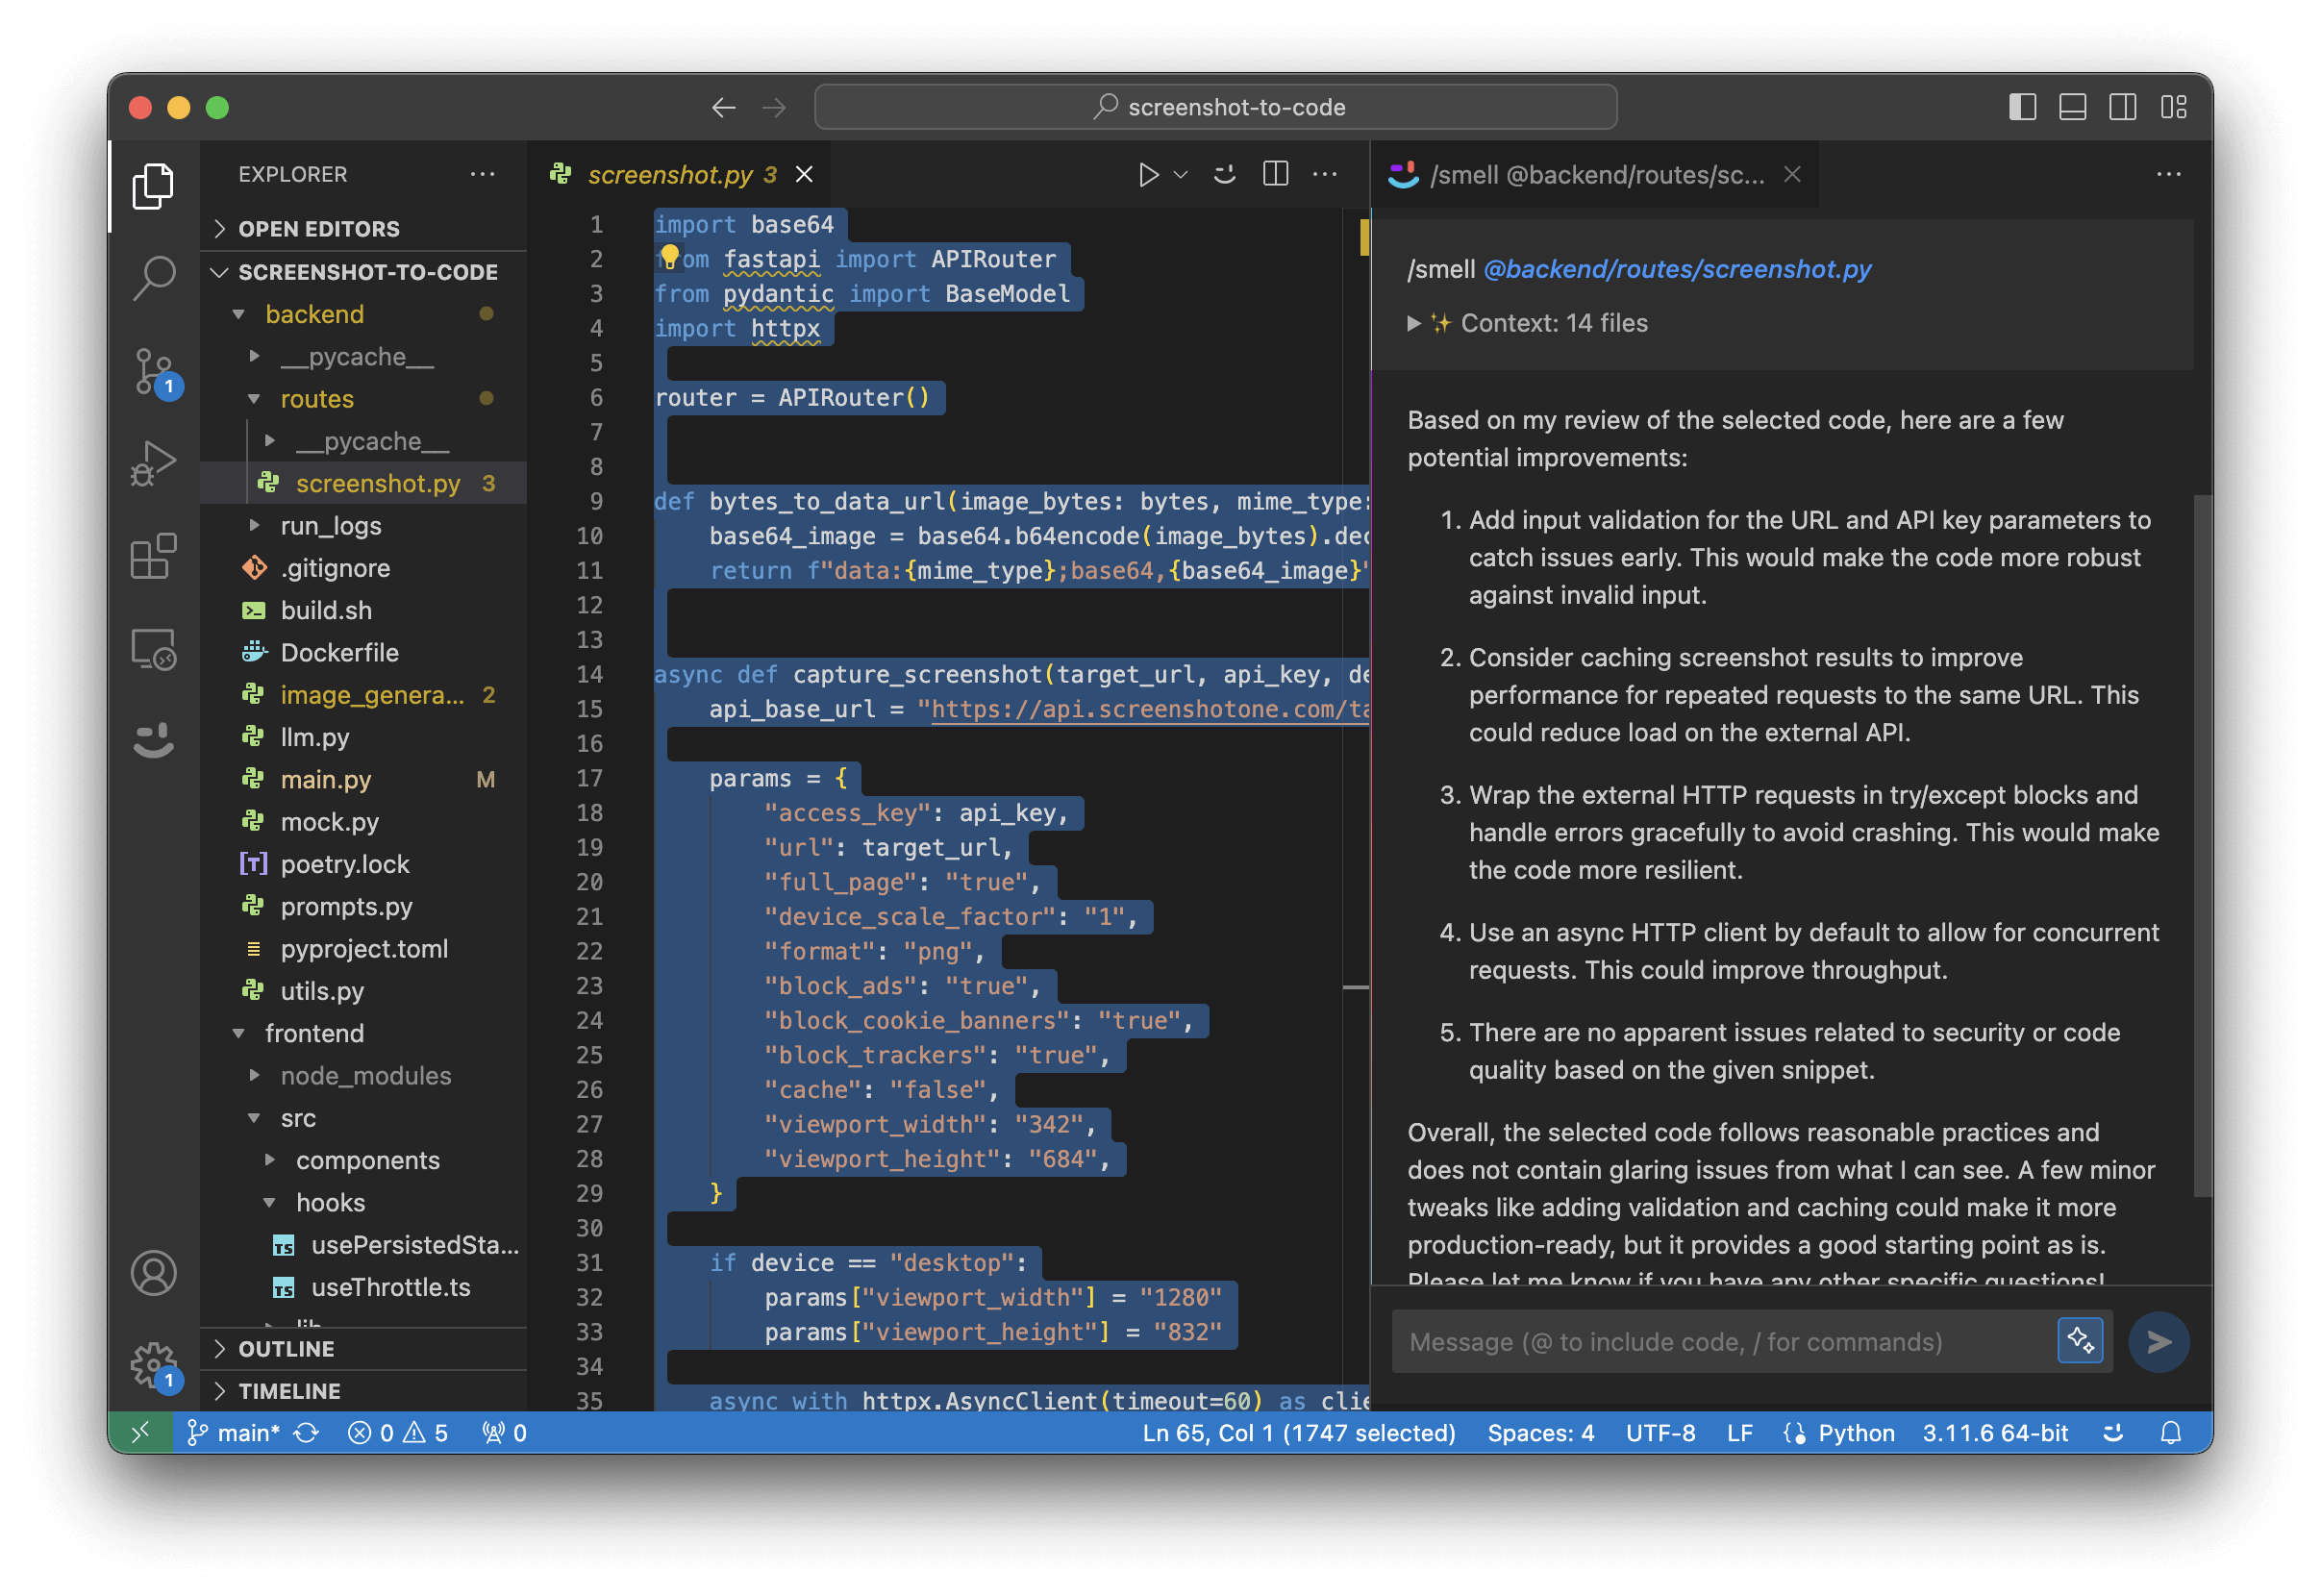Click Ln 65, Col 1 cursor position
Image resolution: width=2321 pixels, height=1596 pixels.
click(1298, 1433)
